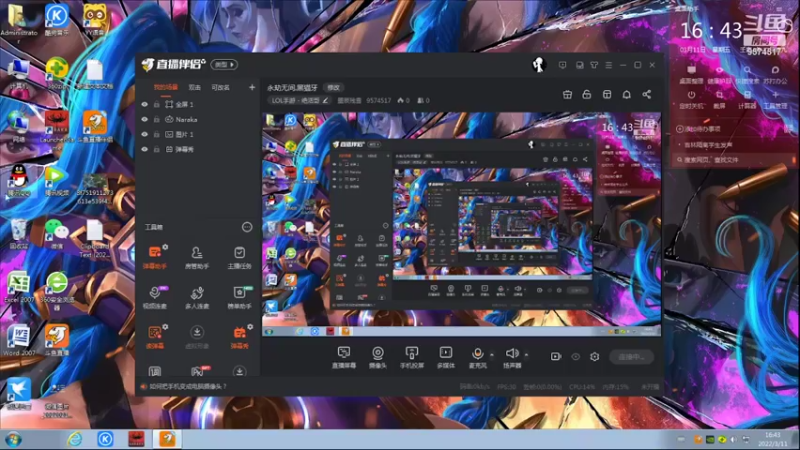Toggle lock on 全屏 1 layer
The image size is (800, 450).
click(157, 104)
